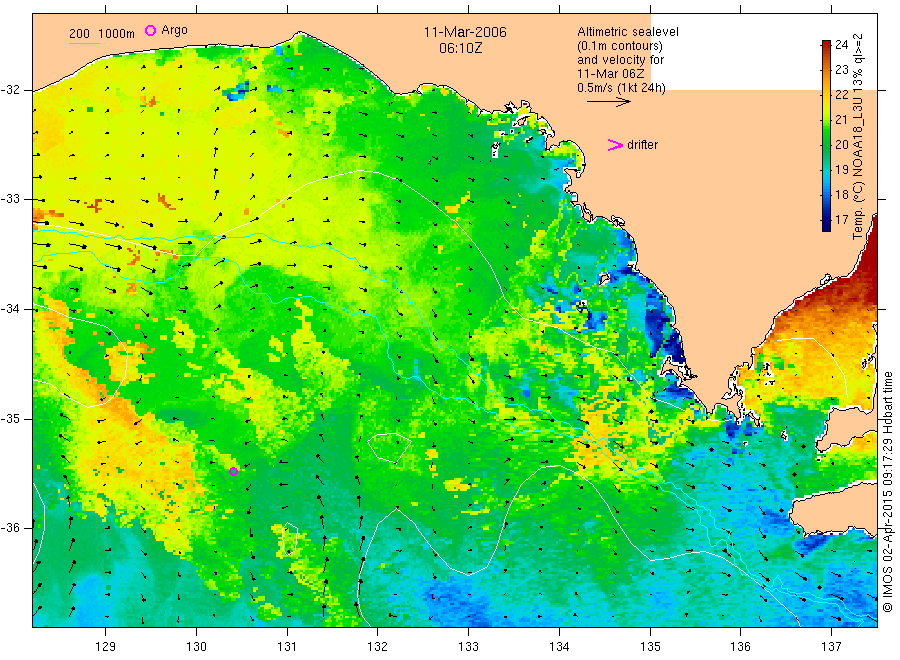Screen dimensions: 900x660
Task: Click longitude label 130
Action: pyautogui.click(x=196, y=647)
